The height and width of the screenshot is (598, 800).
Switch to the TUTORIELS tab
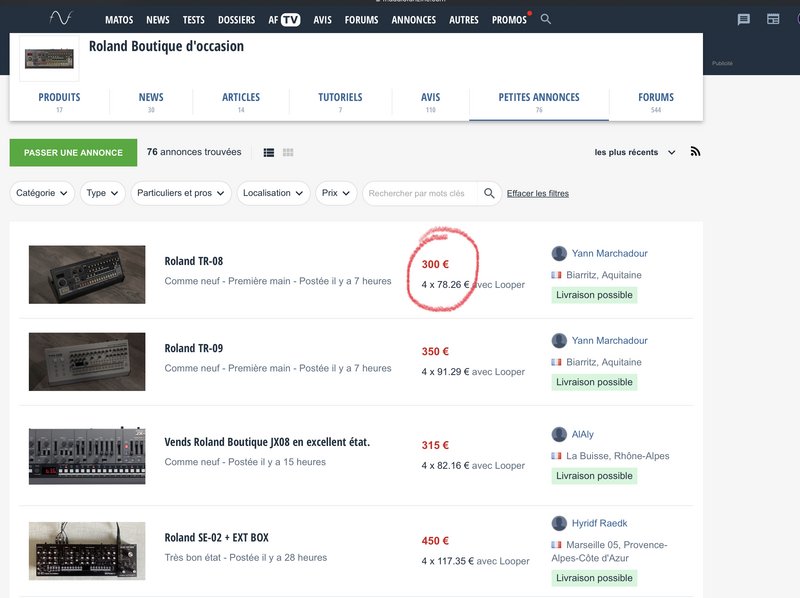[340, 102]
